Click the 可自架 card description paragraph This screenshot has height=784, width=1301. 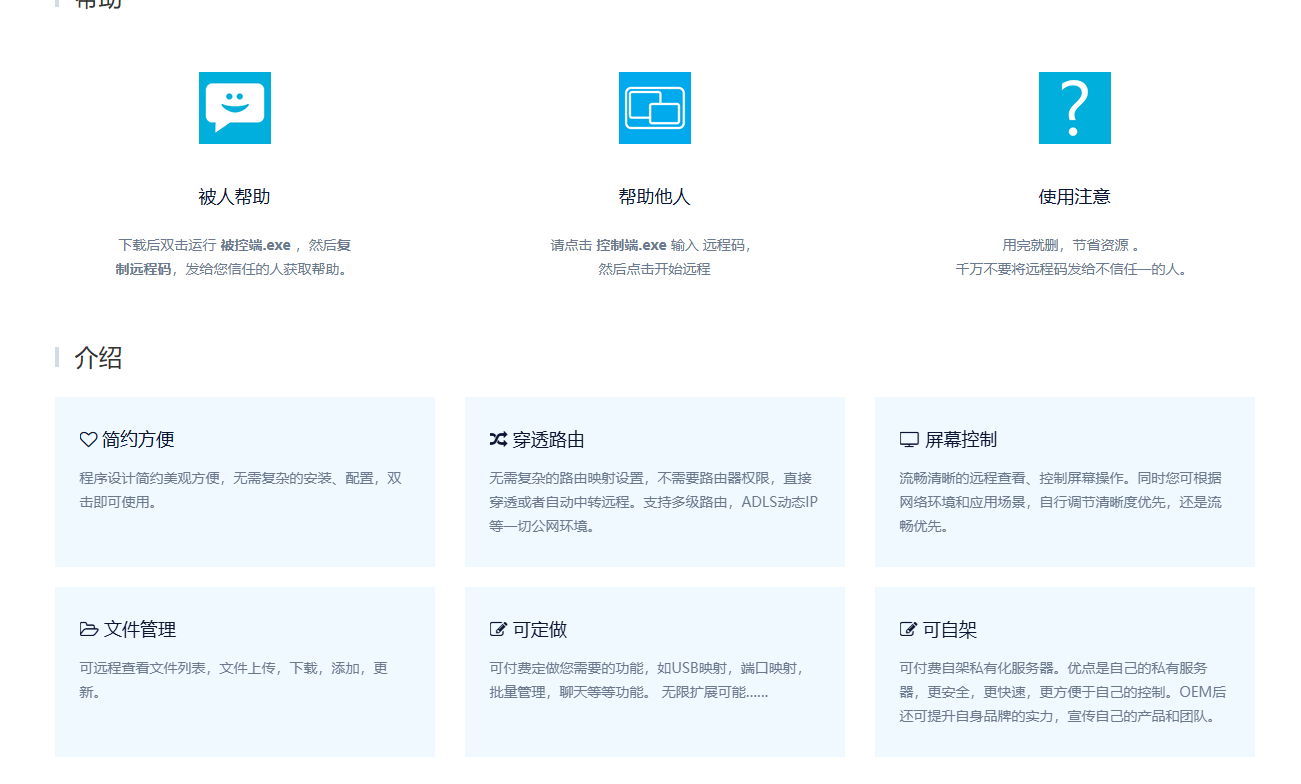pos(1062,692)
